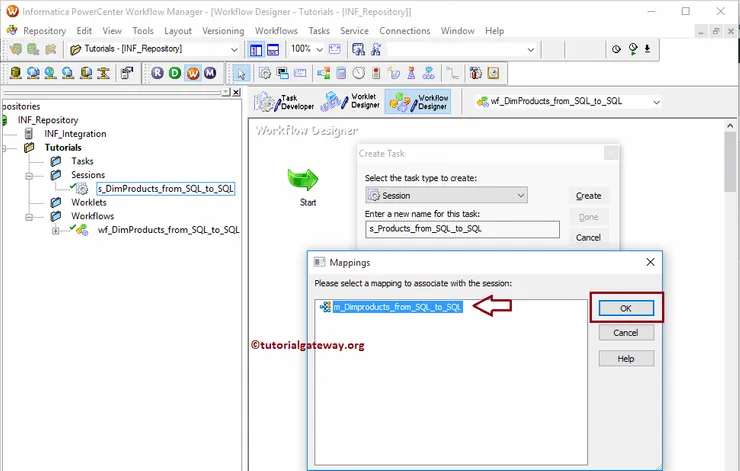Click the workspace vertical scrollbar up arrow

coord(730,126)
